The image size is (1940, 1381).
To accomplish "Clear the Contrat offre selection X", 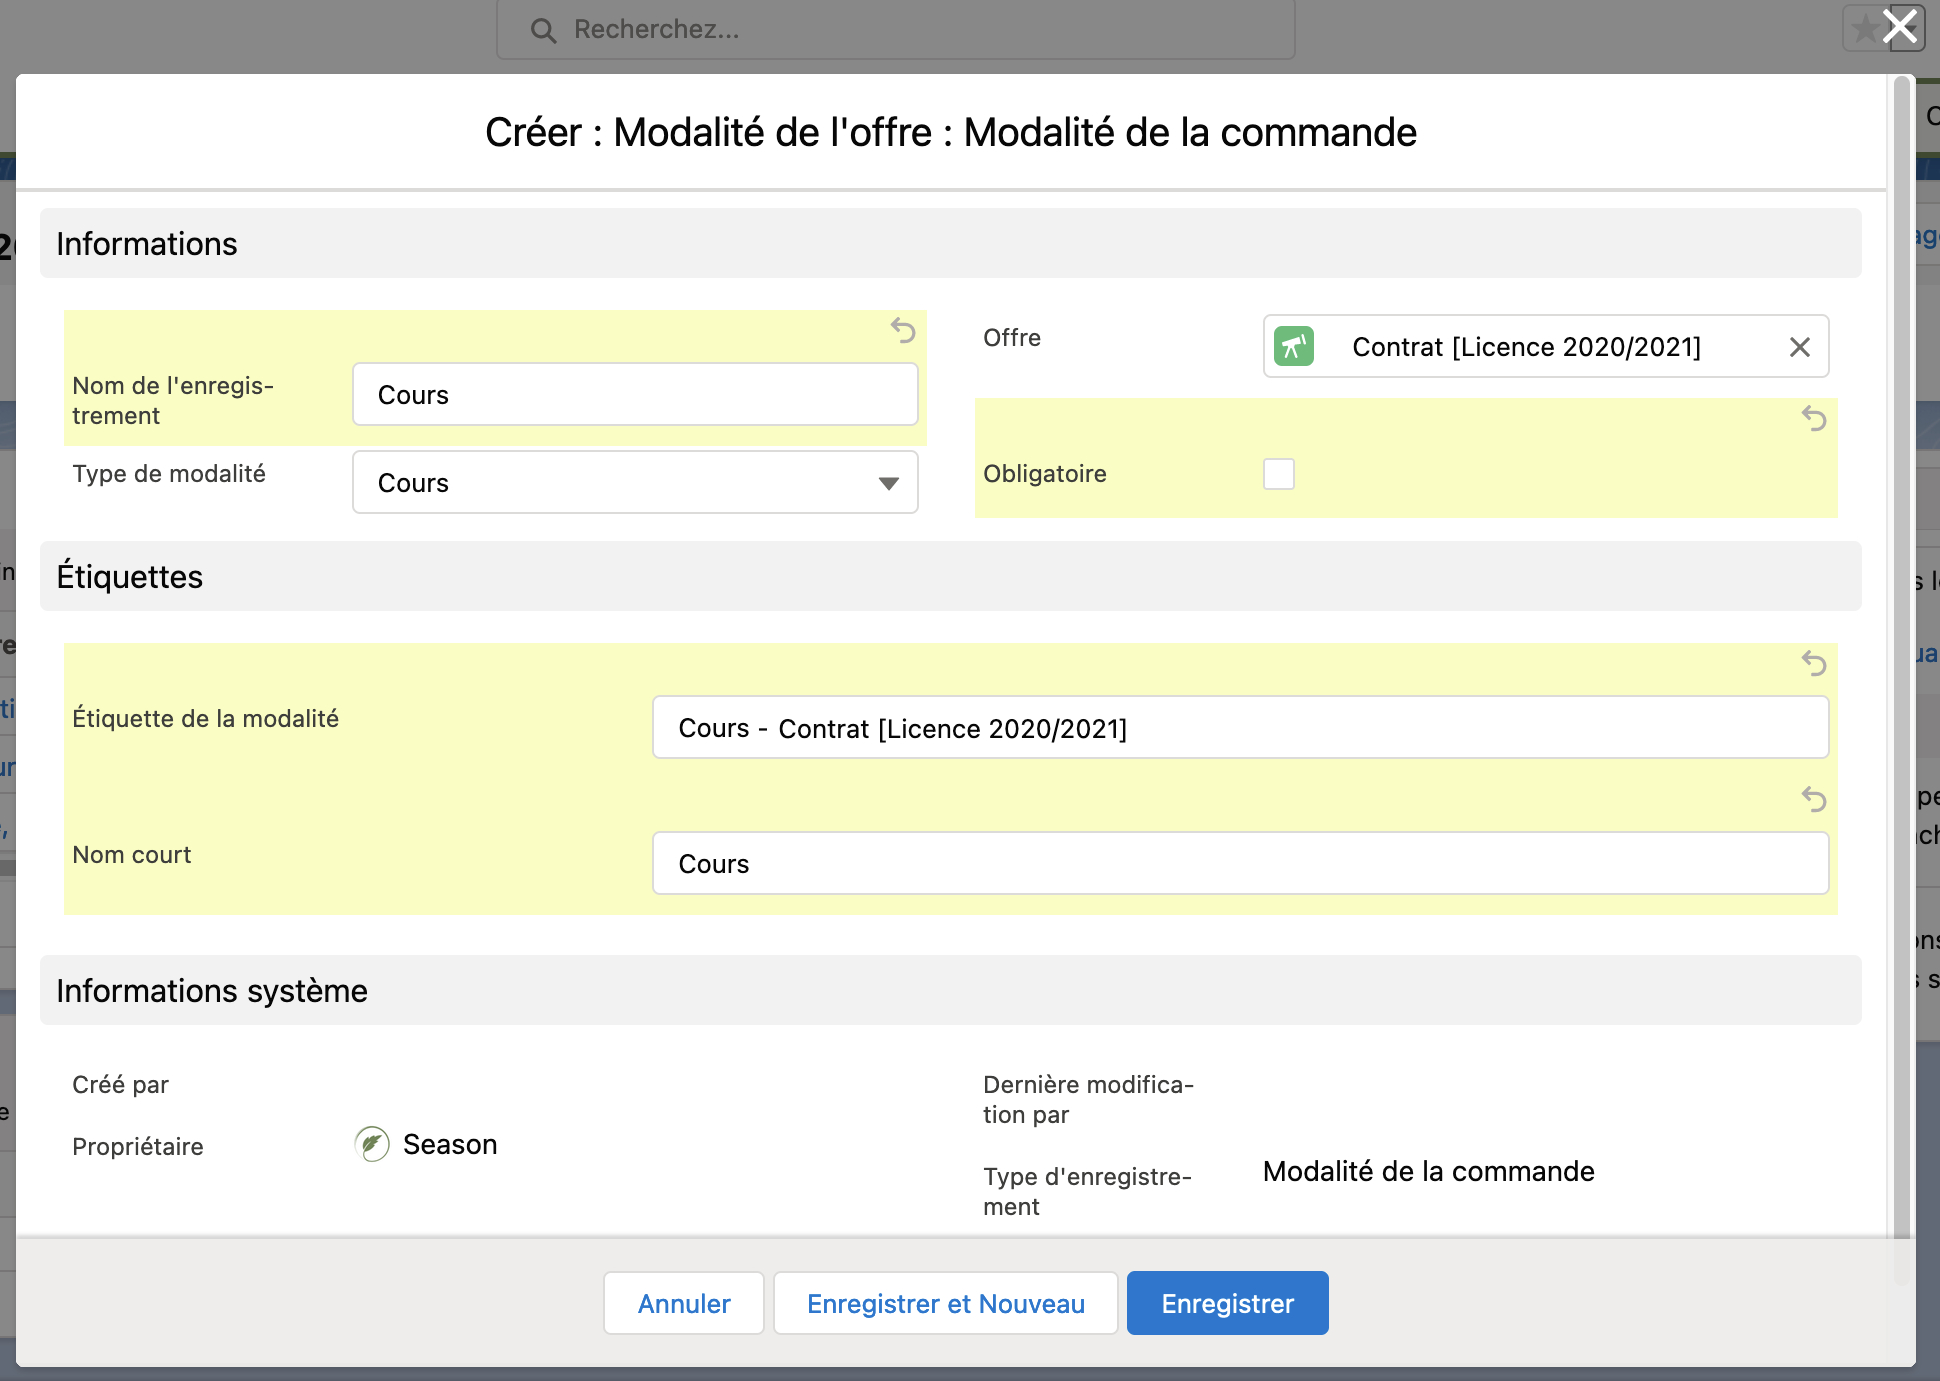I will 1799,347.
